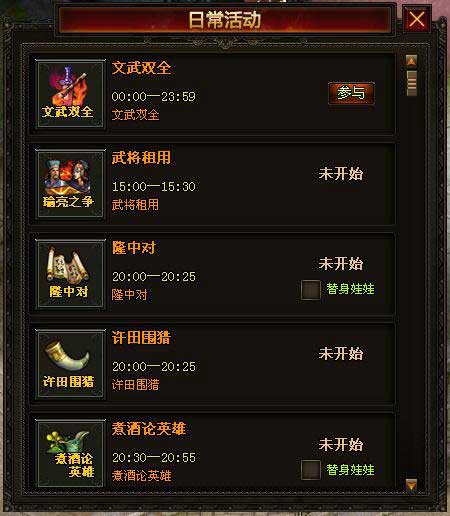450x516 pixels.
Task: Click the scrollbar up arrow
Action: pos(412,61)
